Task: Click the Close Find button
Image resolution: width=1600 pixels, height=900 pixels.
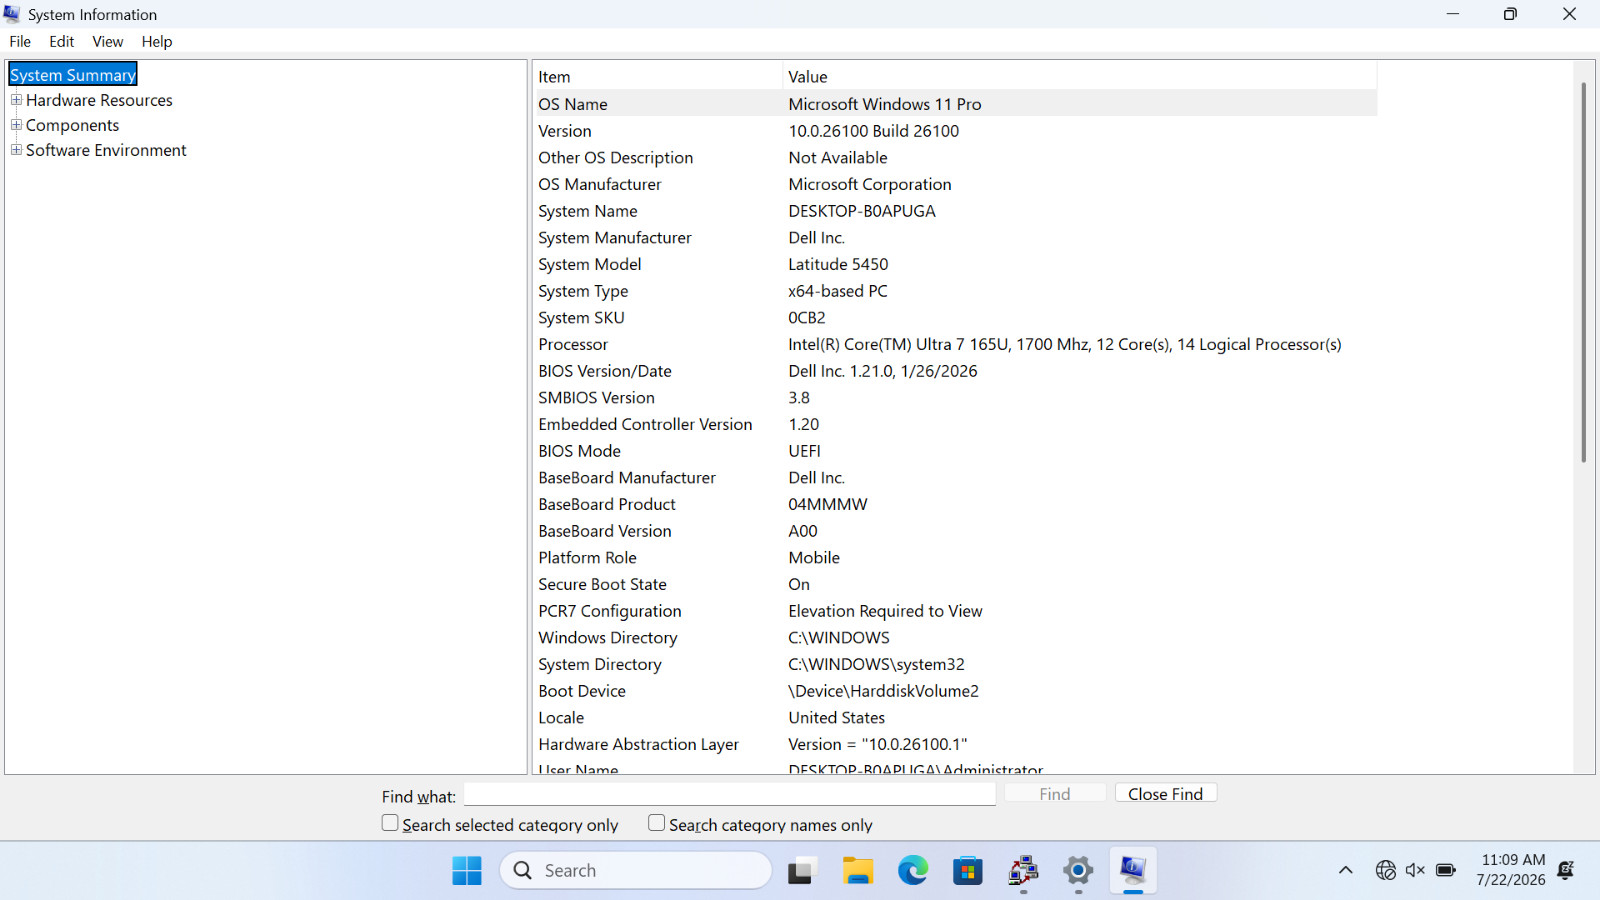Action: (1165, 793)
